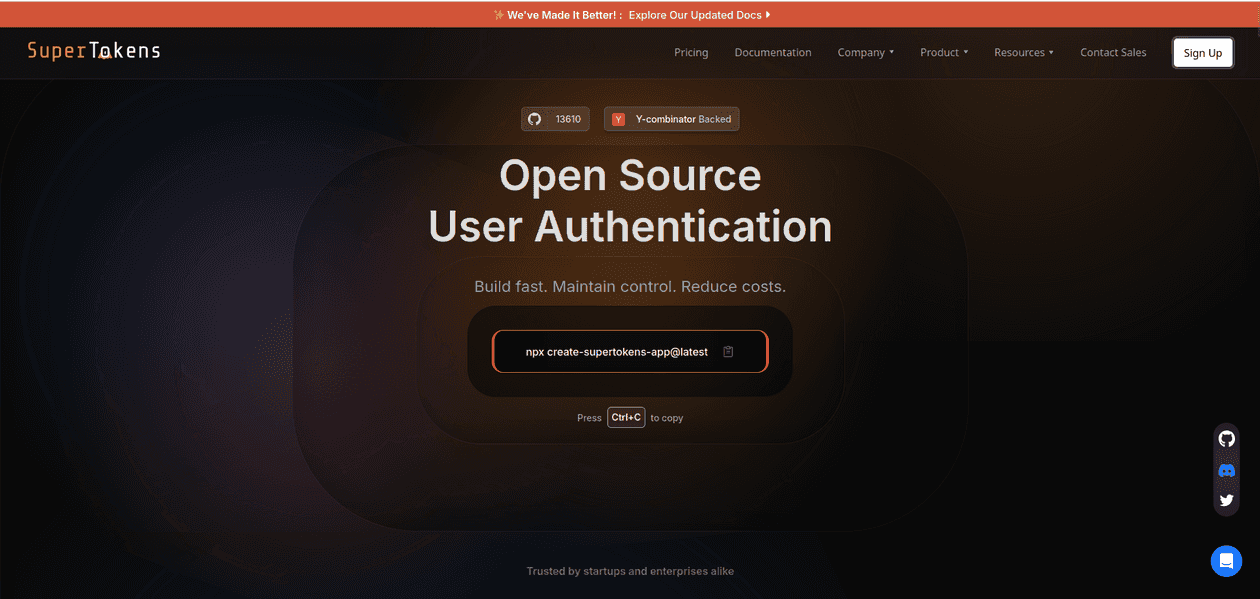Click Contact Sales in the navbar

[1113, 52]
